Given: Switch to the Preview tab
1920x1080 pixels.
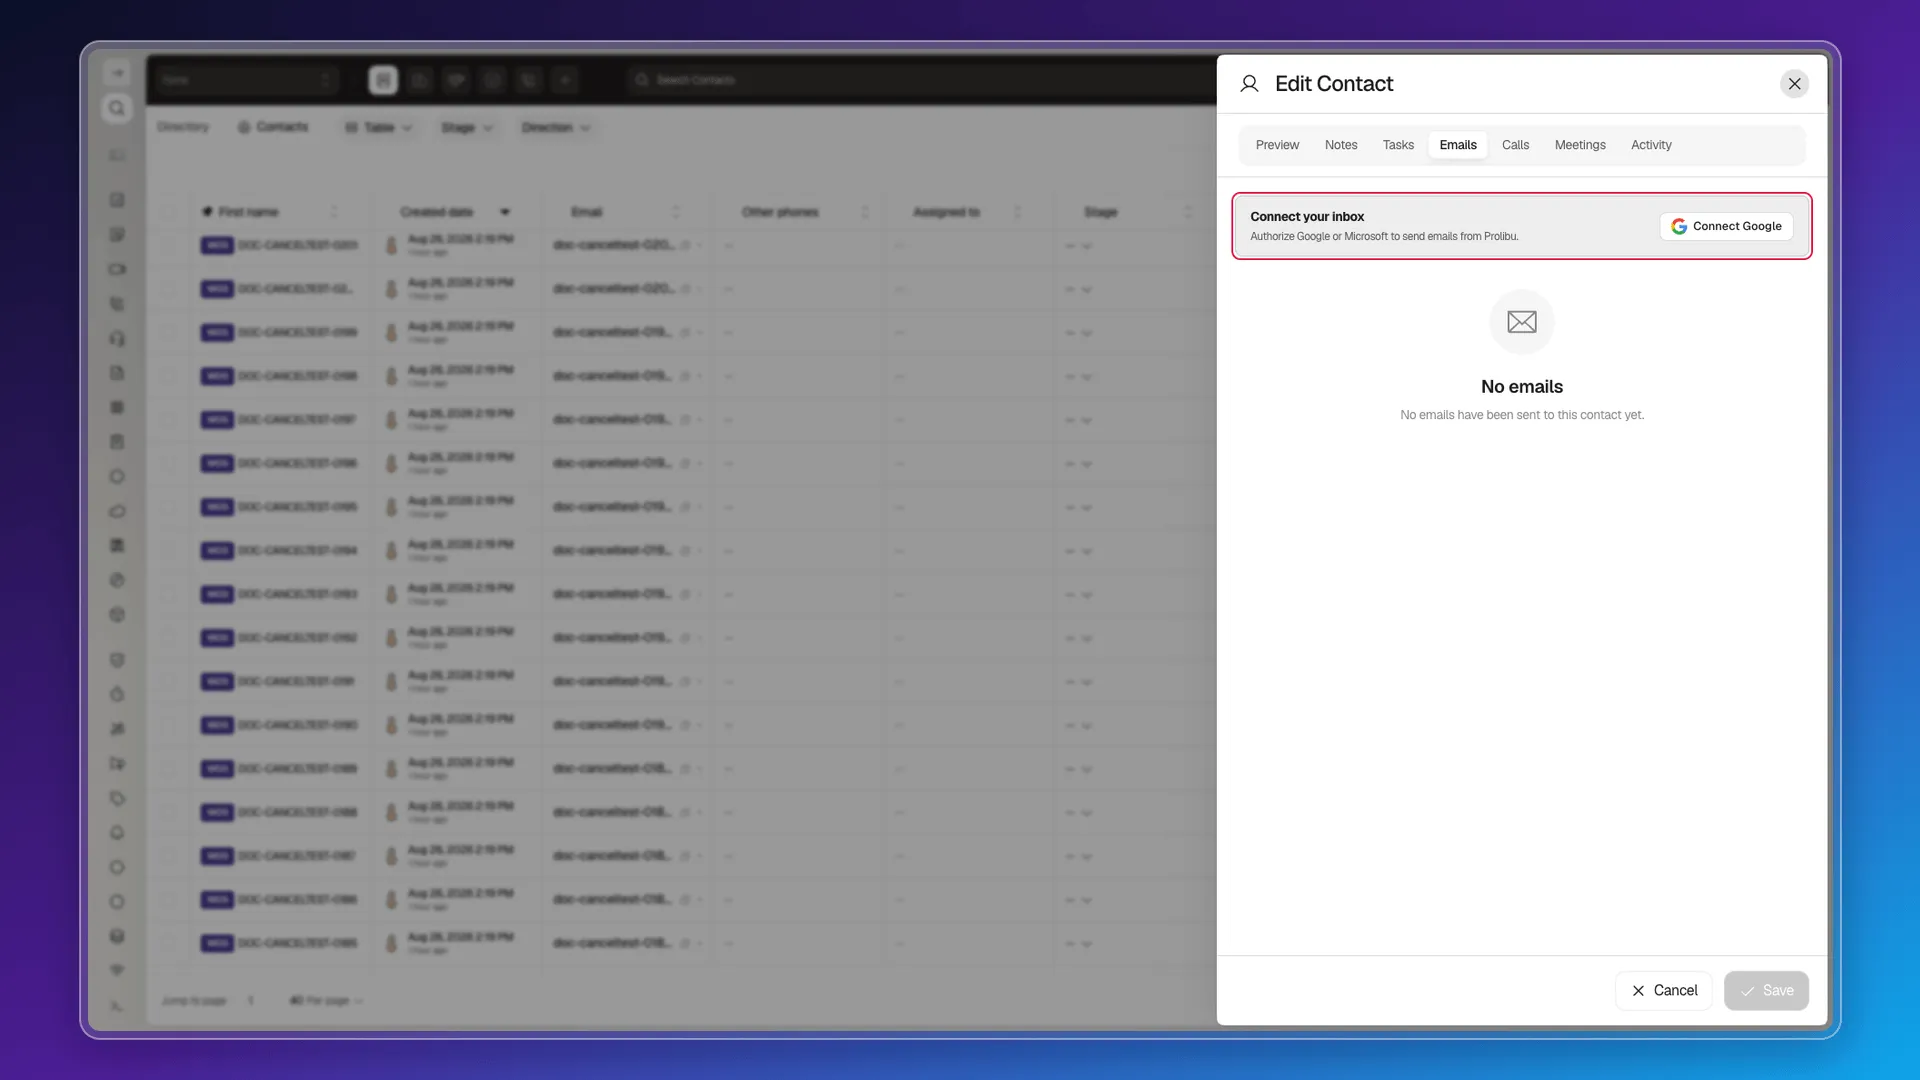Looking at the screenshot, I should [x=1277, y=145].
